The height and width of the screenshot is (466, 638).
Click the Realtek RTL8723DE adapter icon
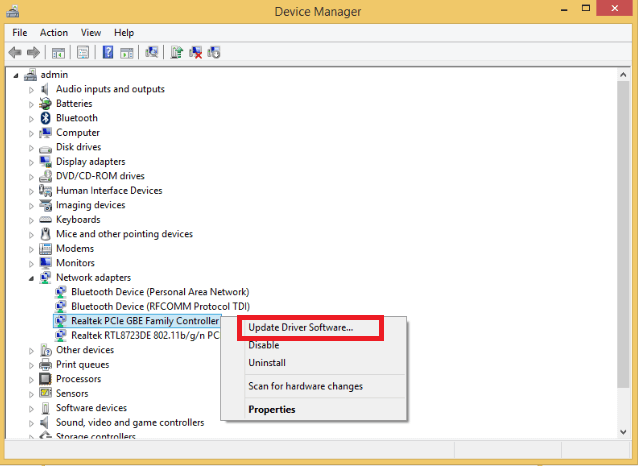tap(60, 335)
